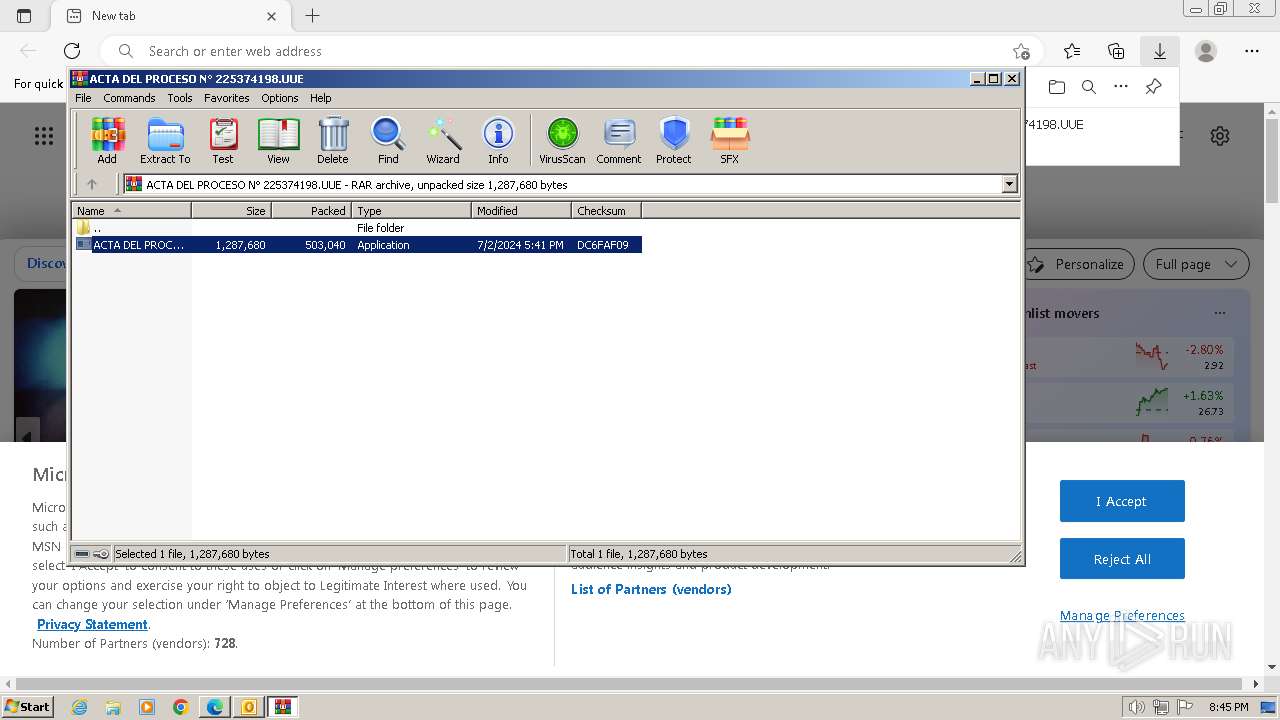The image size is (1280, 720).
Task: Select the ACTA DEL PROC... application file
Action: [357, 245]
